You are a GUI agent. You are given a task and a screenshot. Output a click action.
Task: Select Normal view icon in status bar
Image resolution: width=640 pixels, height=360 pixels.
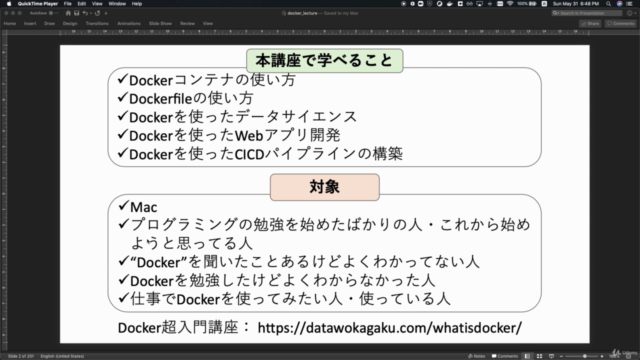(527, 356)
